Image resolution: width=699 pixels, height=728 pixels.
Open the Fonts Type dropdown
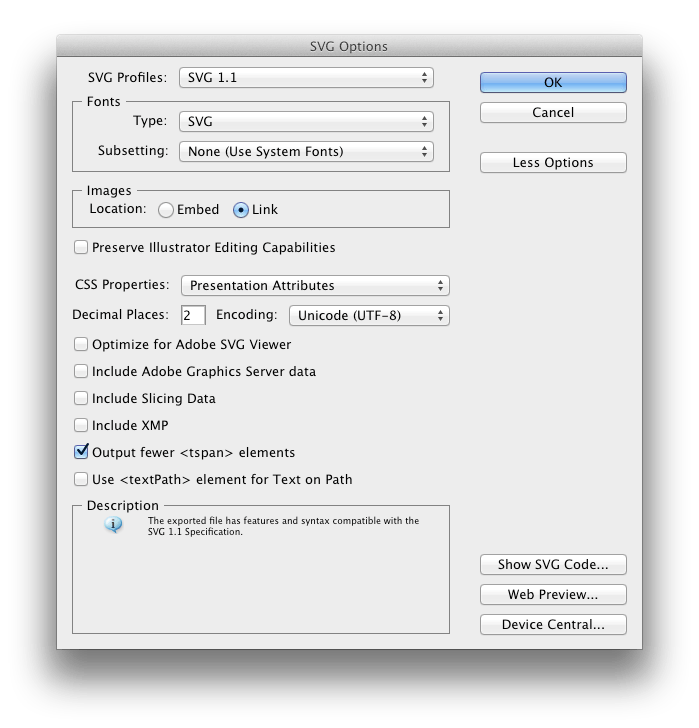[x=306, y=121]
